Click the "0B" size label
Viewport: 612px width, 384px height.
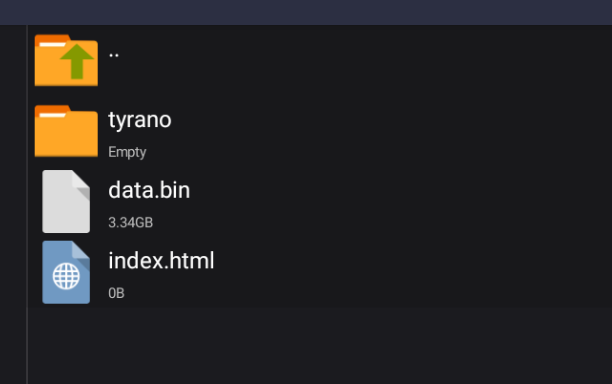click(x=116, y=293)
